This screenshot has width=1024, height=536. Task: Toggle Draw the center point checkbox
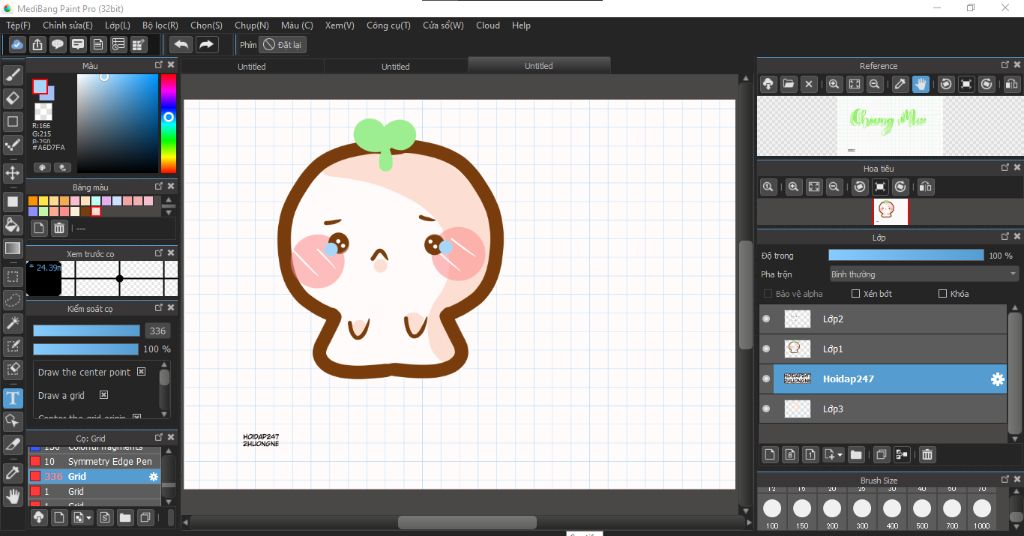(x=141, y=371)
